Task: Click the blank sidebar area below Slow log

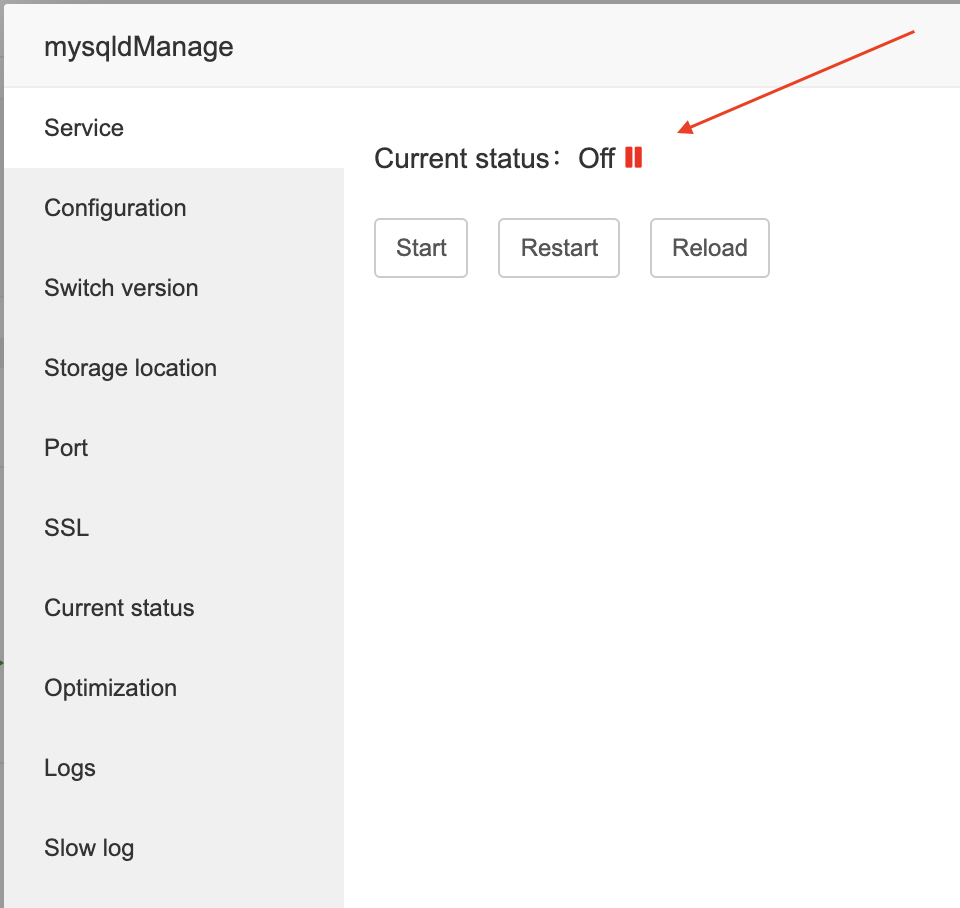Action: click(x=170, y=892)
